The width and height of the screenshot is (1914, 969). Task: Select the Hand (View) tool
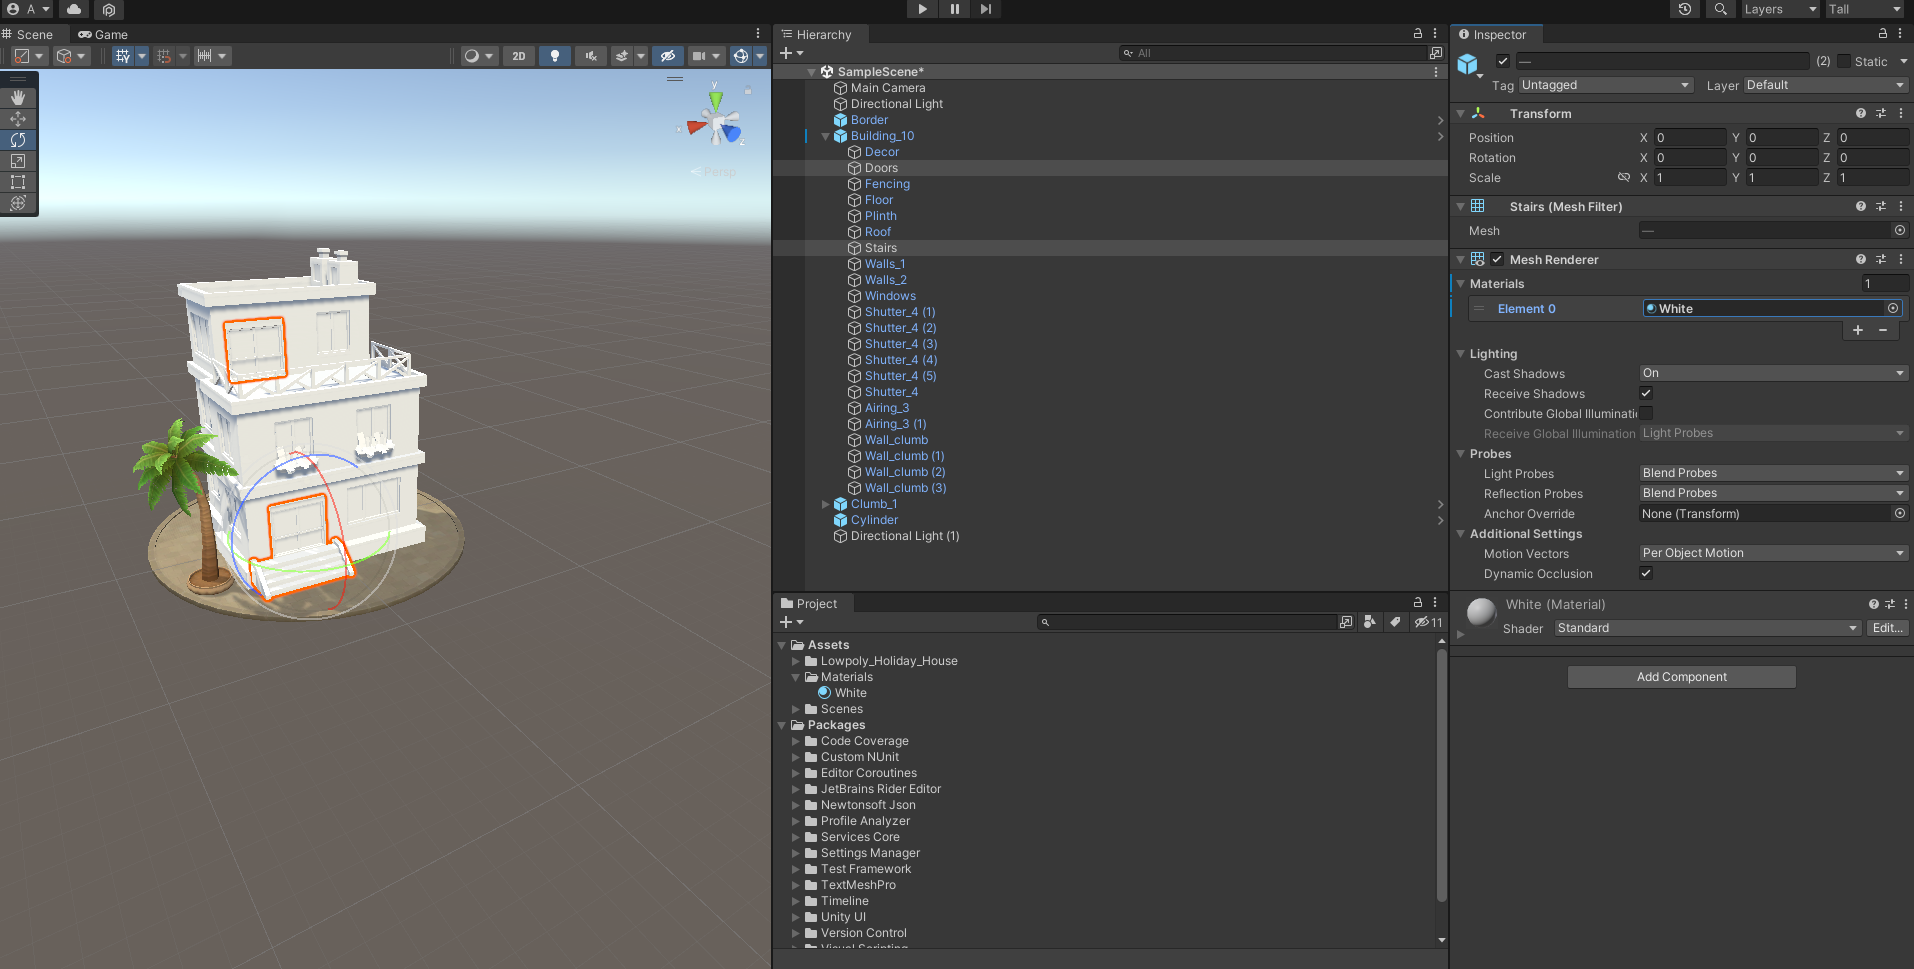click(x=18, y=98)
